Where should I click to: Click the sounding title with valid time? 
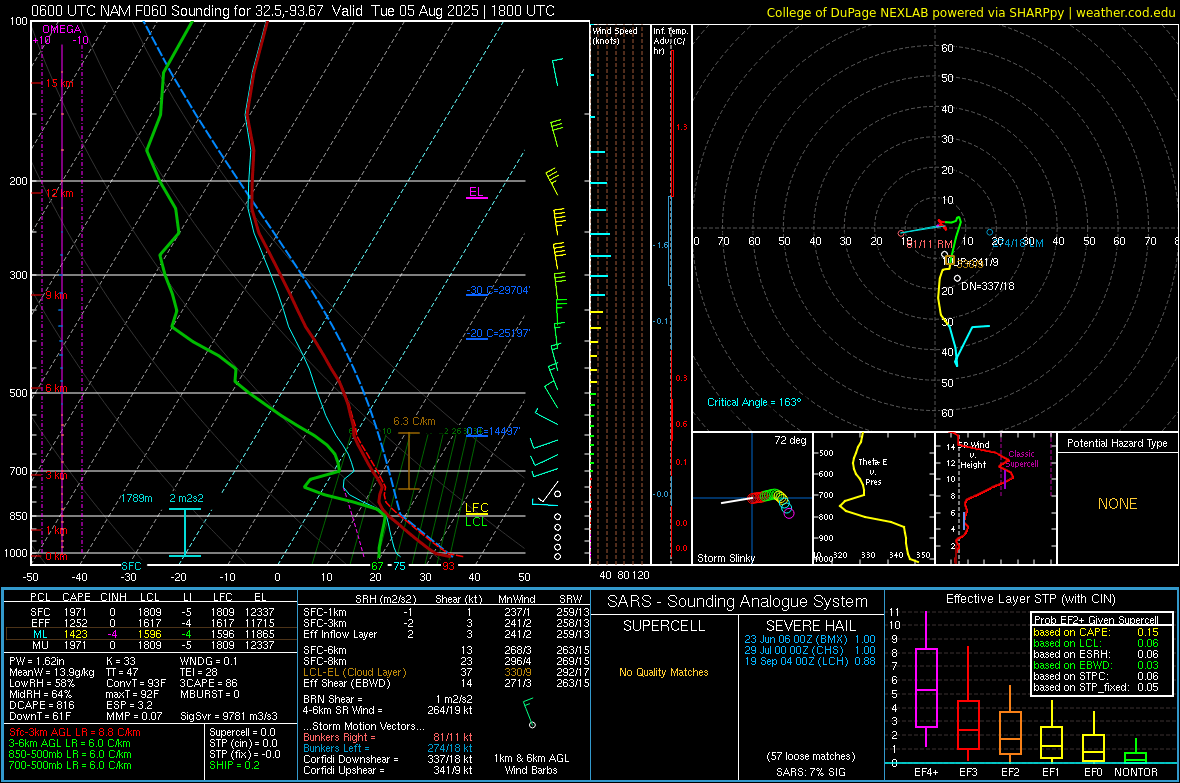coord(293,11)
